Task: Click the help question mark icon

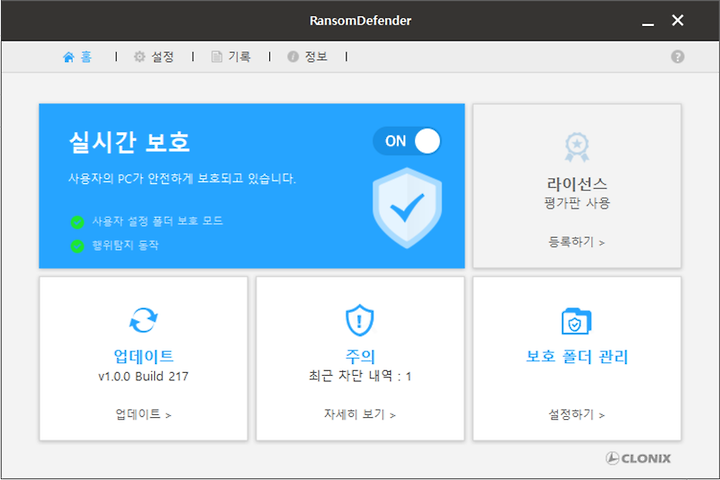Action: [x=677, y=57]
